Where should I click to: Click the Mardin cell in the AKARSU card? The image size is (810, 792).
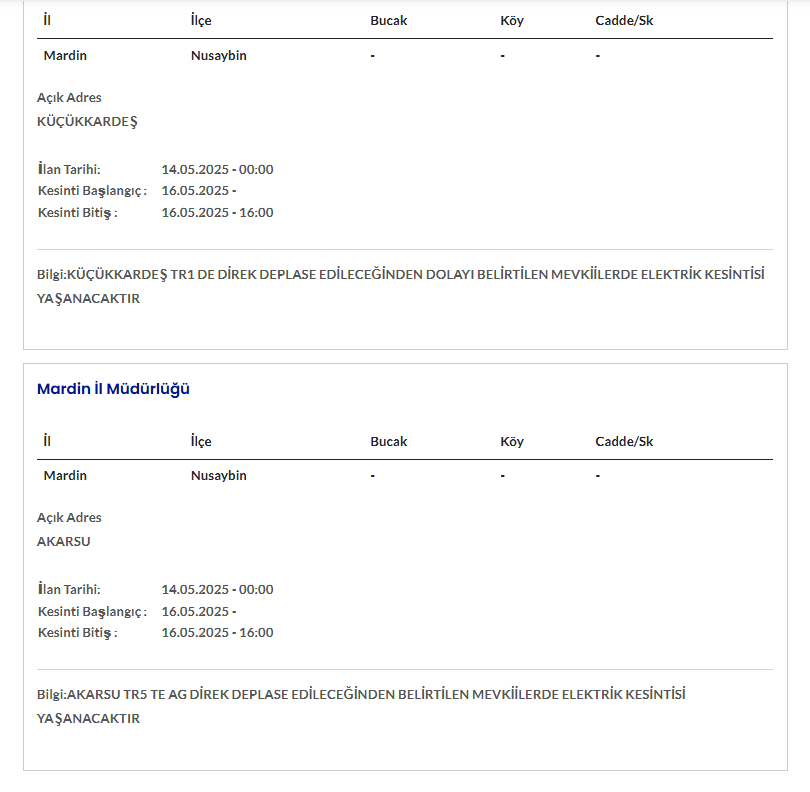pos(65,476)
